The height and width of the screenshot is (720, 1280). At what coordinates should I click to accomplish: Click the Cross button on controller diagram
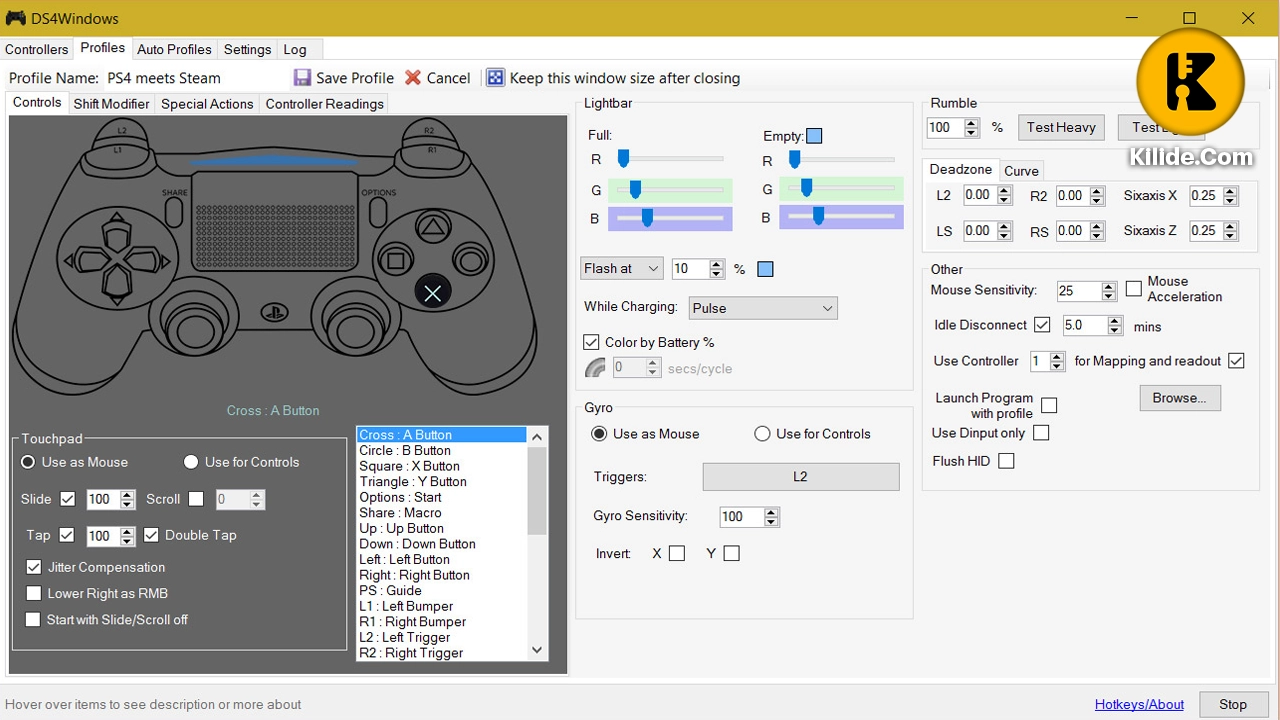(x=432, y=293)
